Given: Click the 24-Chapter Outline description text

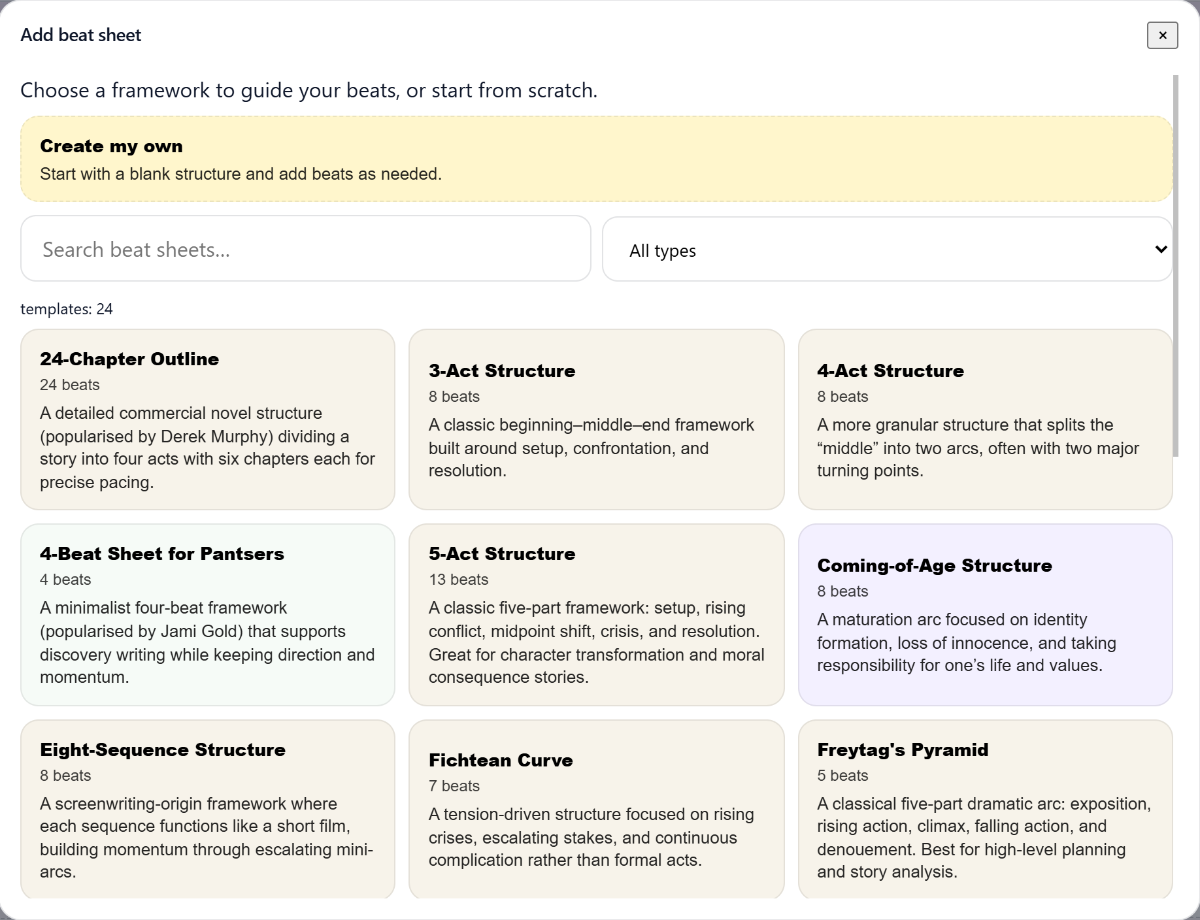Looking at the screenshot, I should point(207,448).
